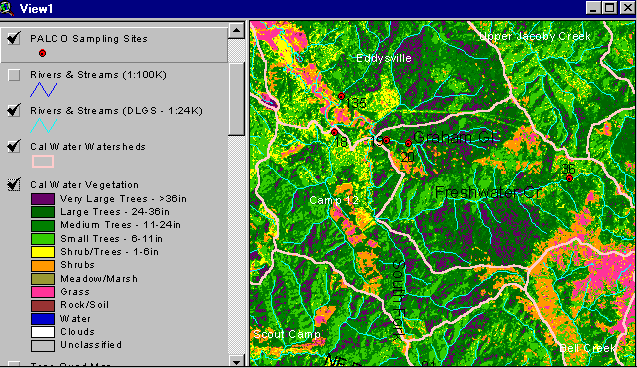This screenshot has width=637, height=368.
Task: Uncheck the Cal Water Vegetation layer
Action: click(x=14, y=184)
